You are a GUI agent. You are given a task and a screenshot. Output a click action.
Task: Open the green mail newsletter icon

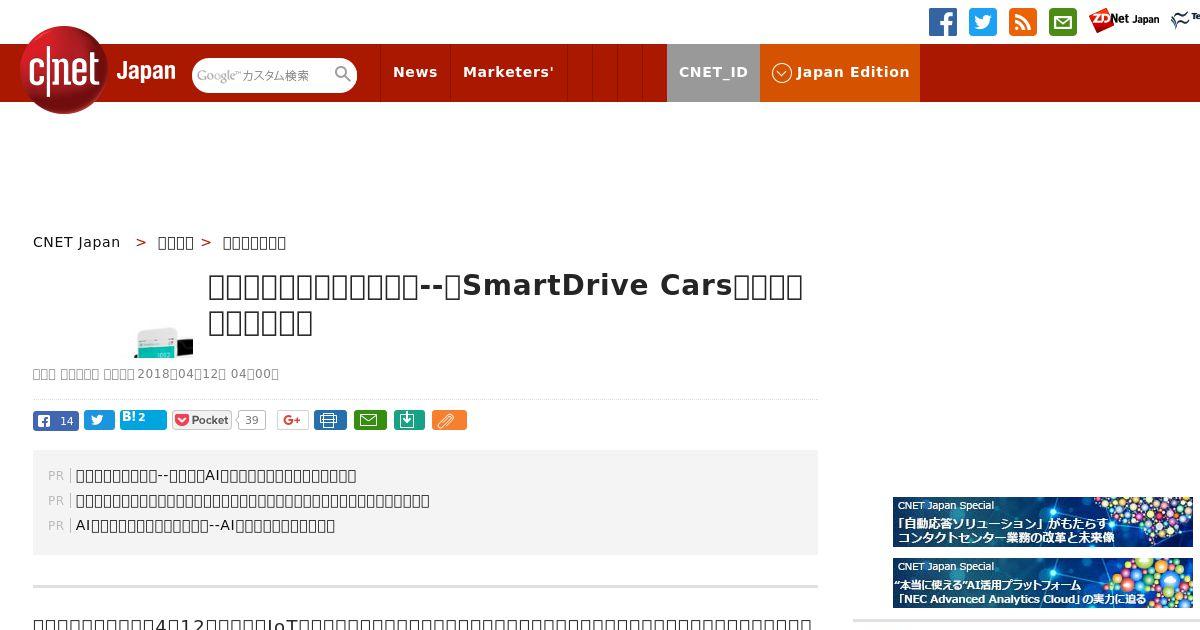point(1063,22)
